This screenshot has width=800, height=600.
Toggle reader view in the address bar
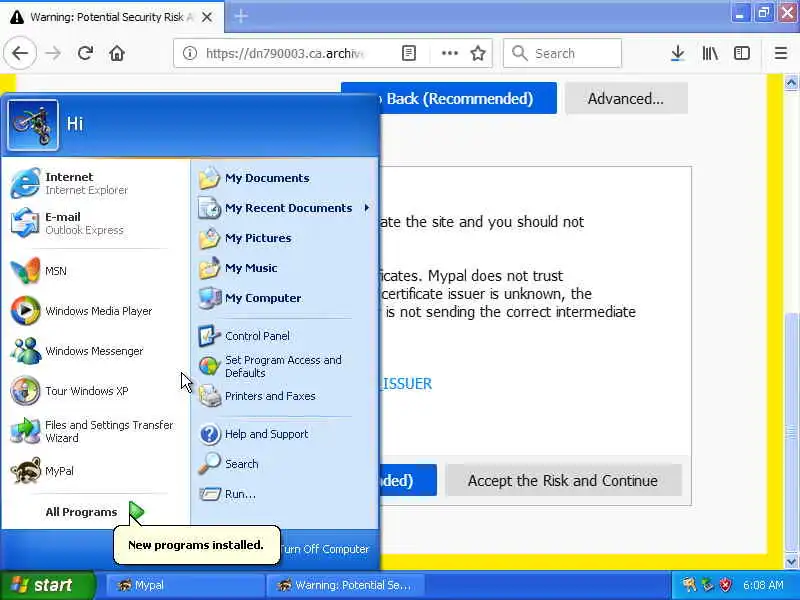coord(409,53)
